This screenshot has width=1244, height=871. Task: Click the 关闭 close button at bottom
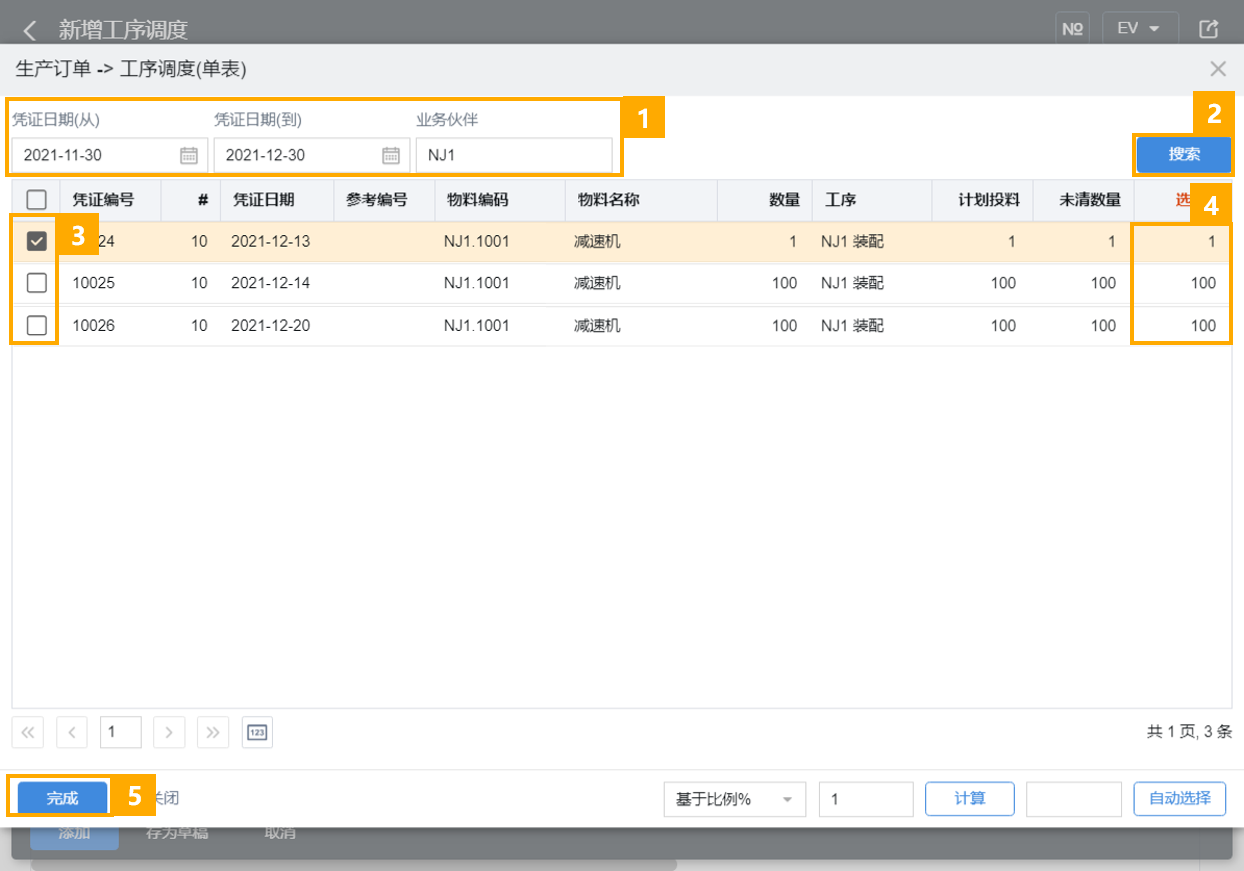(x=164, y=798)
